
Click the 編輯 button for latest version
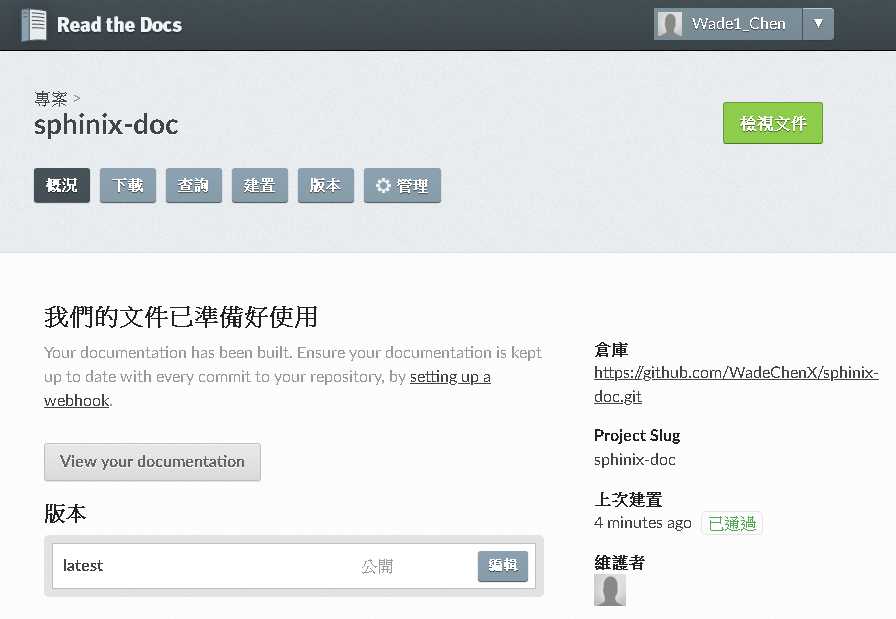coord(503,566)
